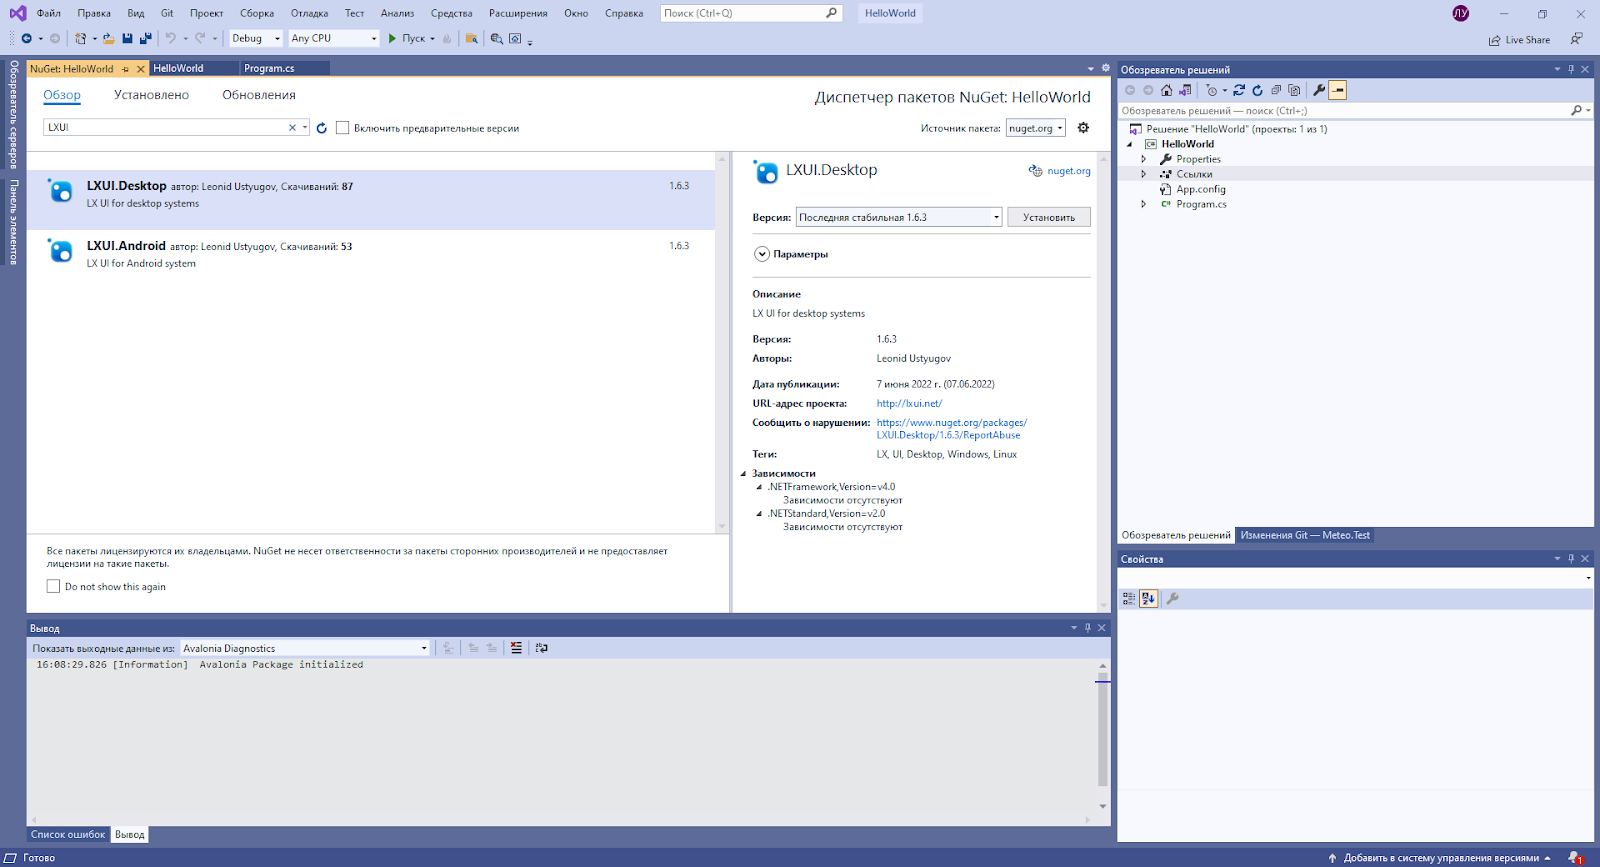Open the package source nuget.org dropdown
Screen dimensions: 1600x867
[1036, 128]
